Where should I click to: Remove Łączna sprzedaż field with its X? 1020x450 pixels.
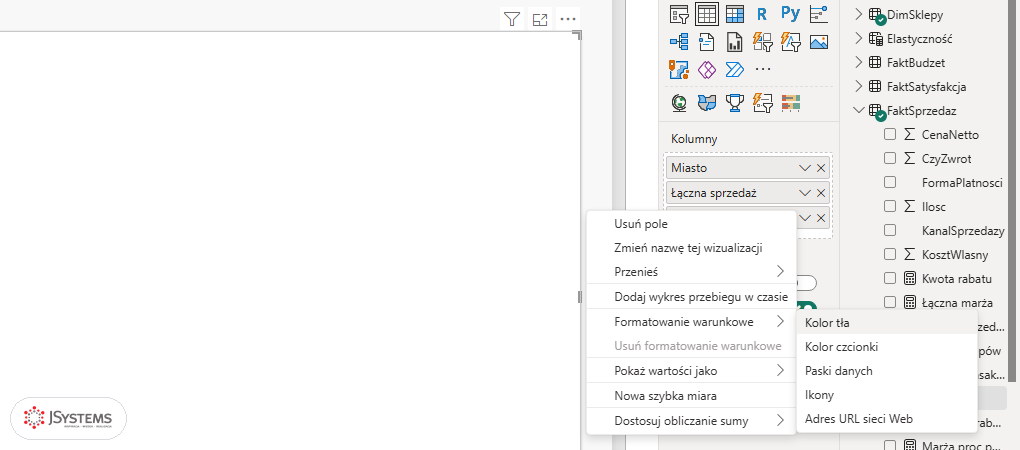point(821,192)
